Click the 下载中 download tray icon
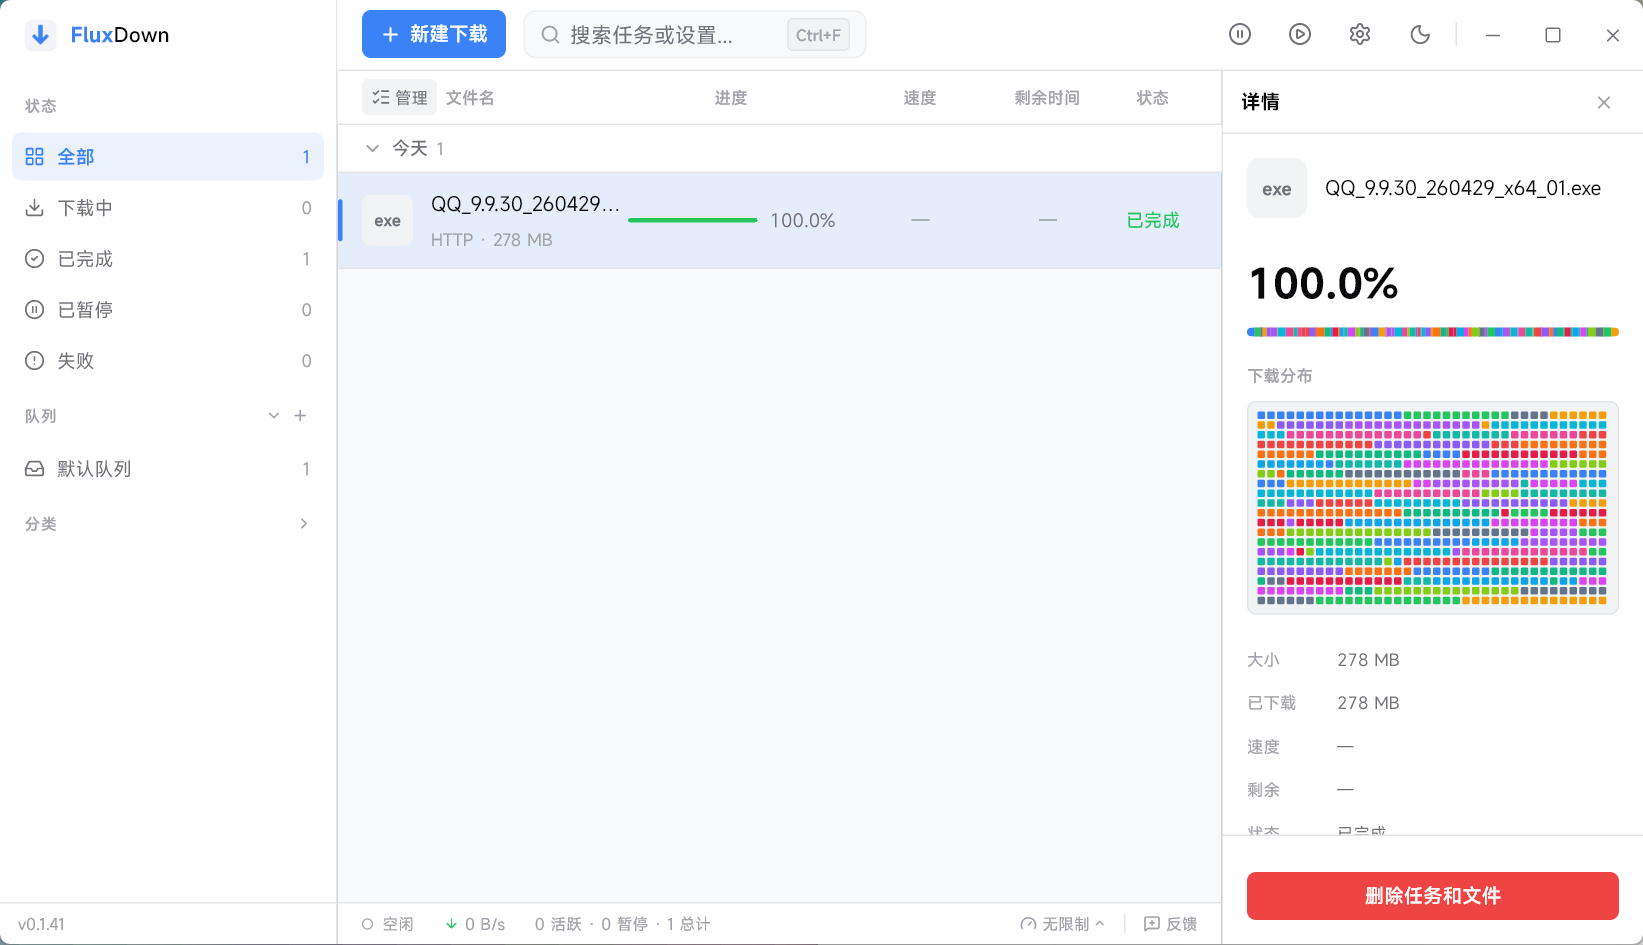 coord(35,208)
